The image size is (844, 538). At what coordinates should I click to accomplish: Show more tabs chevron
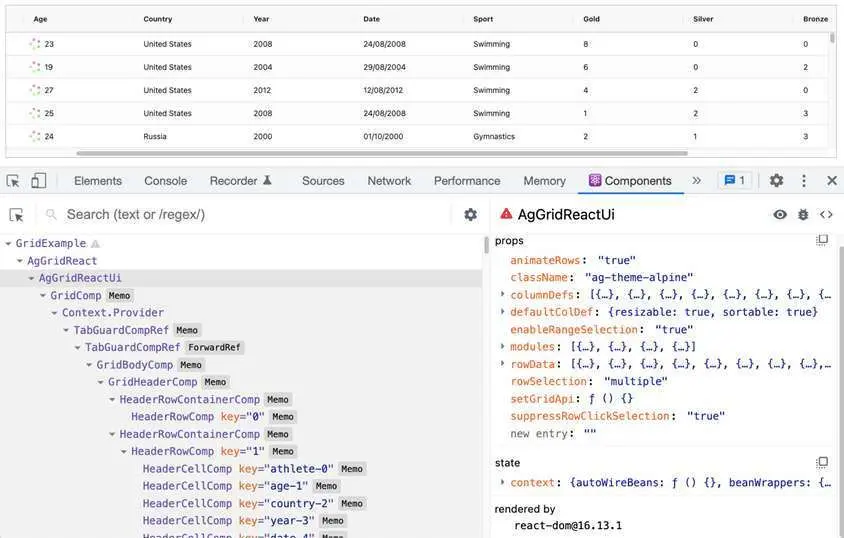pyautogui.click(x=697, y=181)
